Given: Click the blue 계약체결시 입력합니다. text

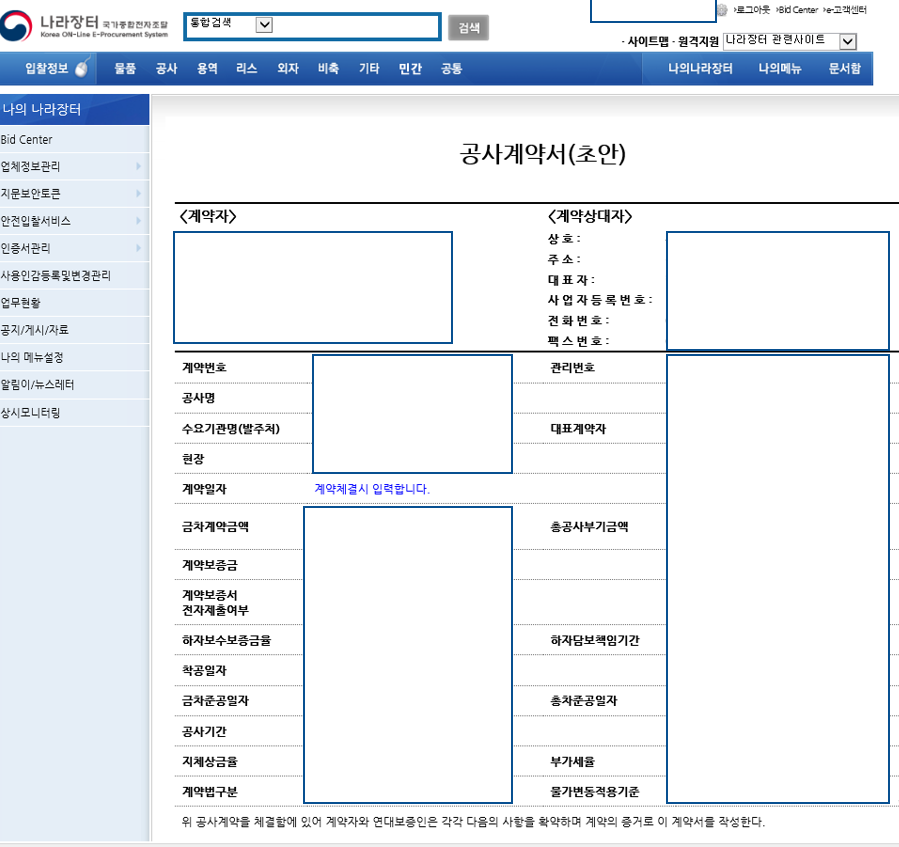Looking at the screenshot, I should (x=372, y=489).
